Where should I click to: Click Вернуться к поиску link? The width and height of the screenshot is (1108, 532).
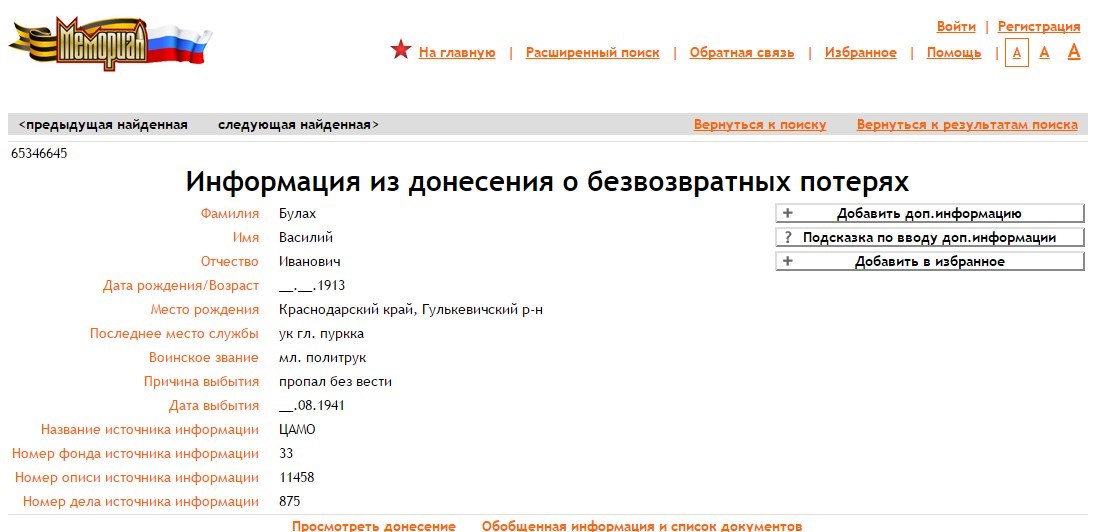(760, 125)
